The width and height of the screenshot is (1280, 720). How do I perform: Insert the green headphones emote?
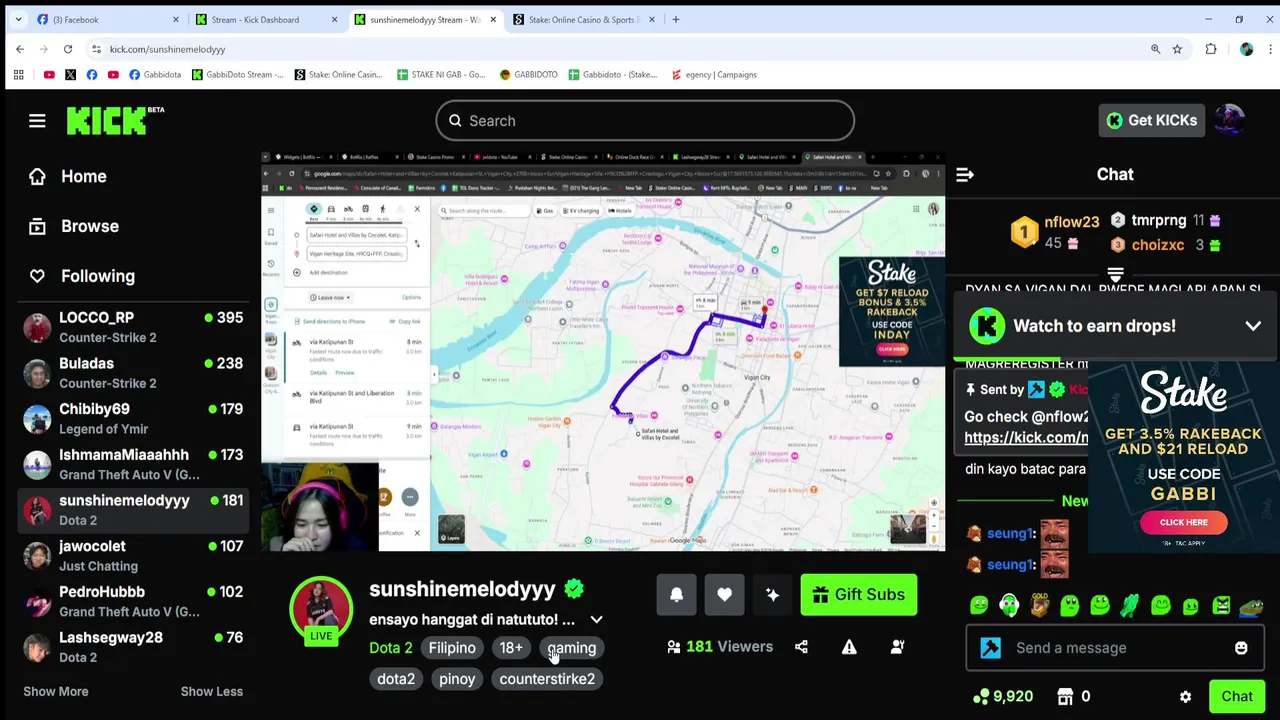[x=1009, y=605]
